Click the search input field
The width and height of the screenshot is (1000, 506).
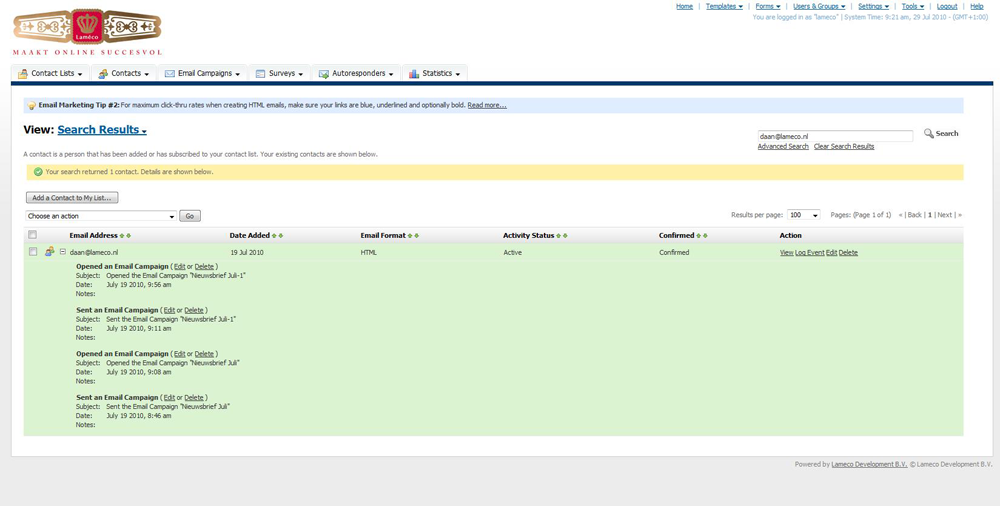pyautogui.click(x=835, y=135)
